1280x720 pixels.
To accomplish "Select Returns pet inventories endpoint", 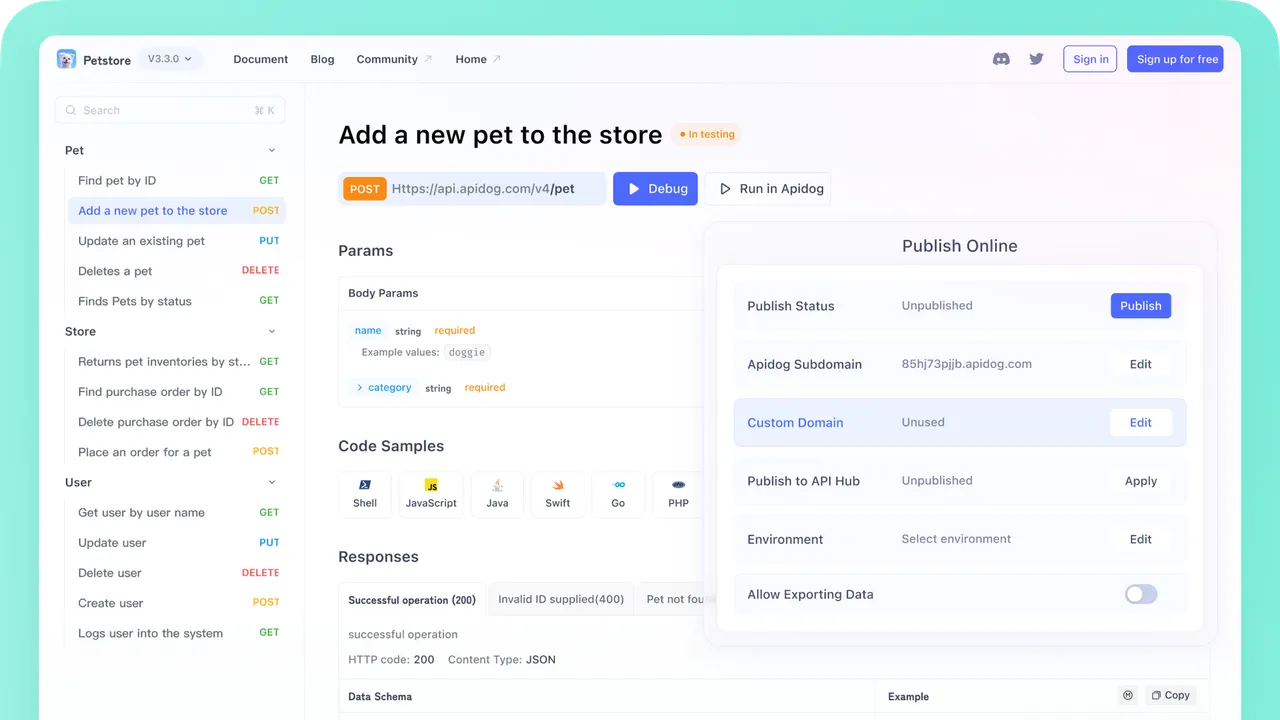I will click(177, 362).
